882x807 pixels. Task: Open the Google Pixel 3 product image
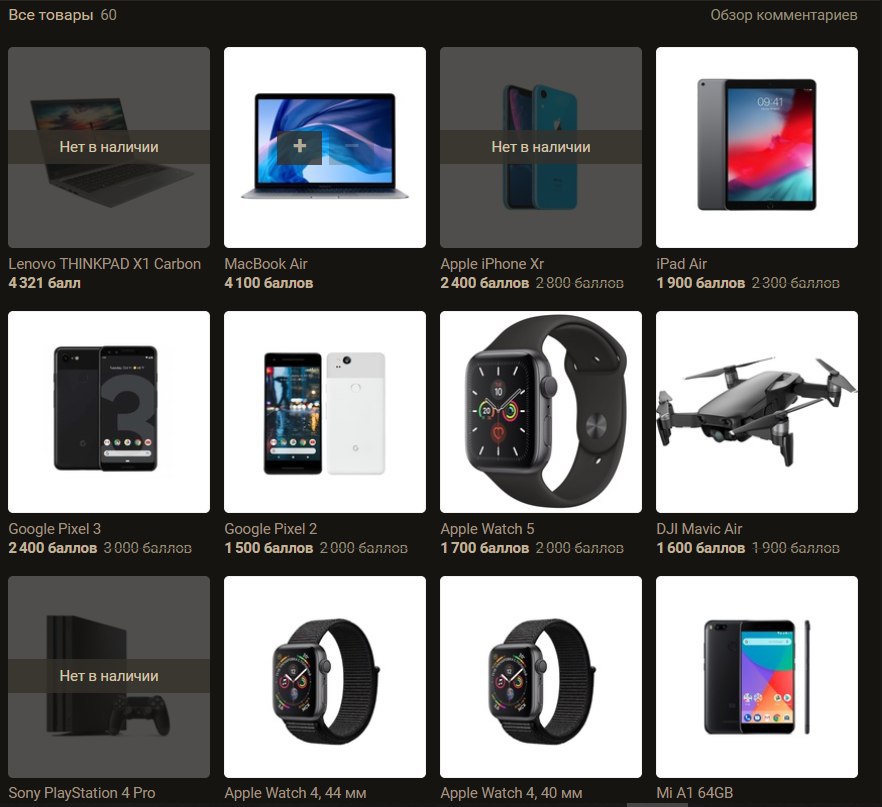tap(109, 412)
